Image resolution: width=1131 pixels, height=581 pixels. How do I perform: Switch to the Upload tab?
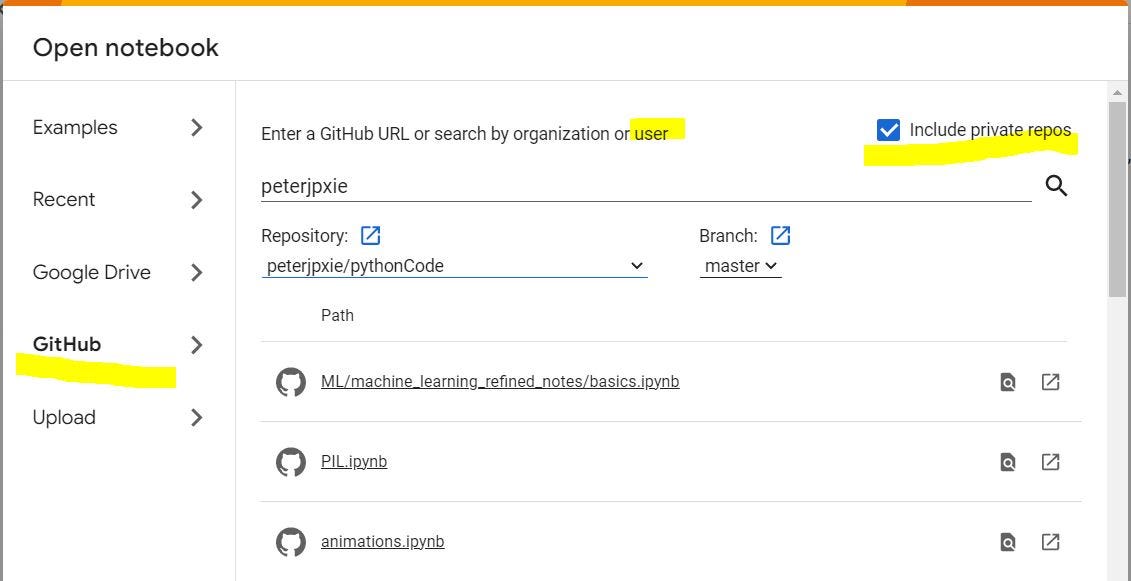(x=64, y=418)
